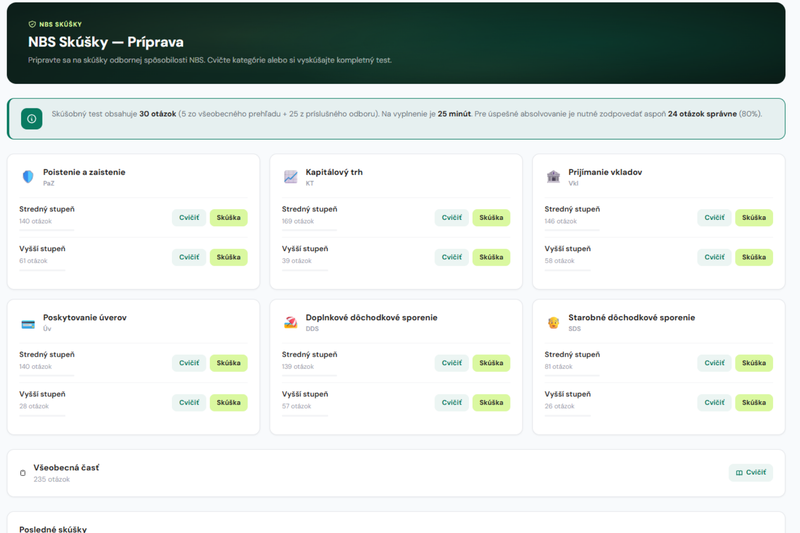This screenshot has height=533, width=800.
Task: Click the Starobné dôchodkové sporenie card title
Action: pos(632,317)
